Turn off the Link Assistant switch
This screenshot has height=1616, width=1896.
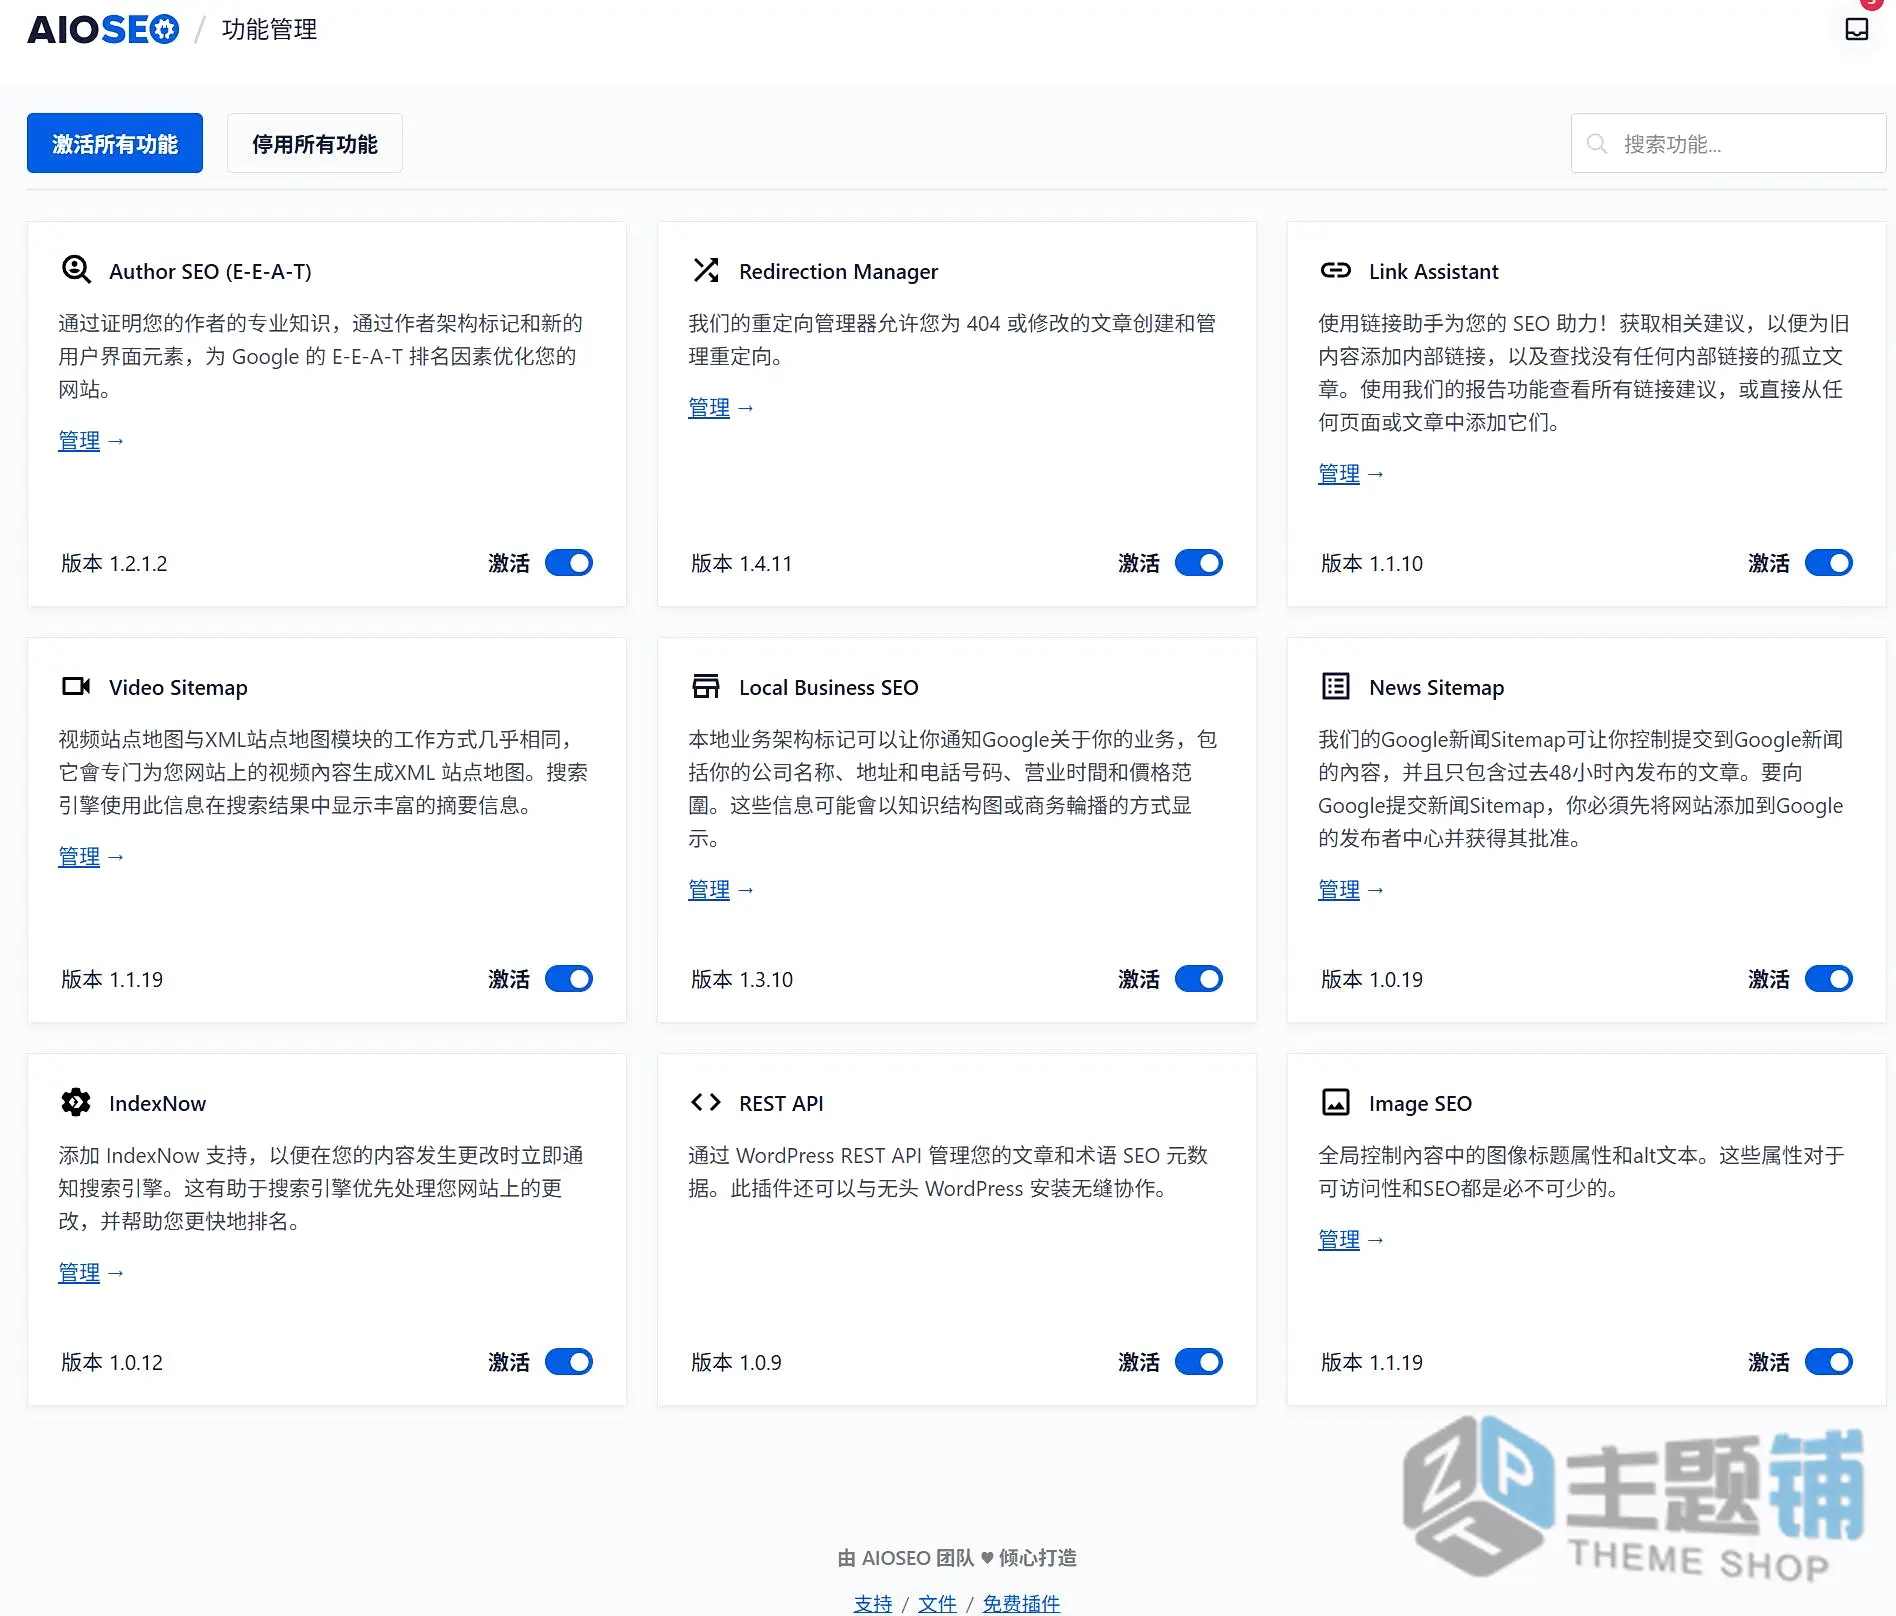point(1829,563)
